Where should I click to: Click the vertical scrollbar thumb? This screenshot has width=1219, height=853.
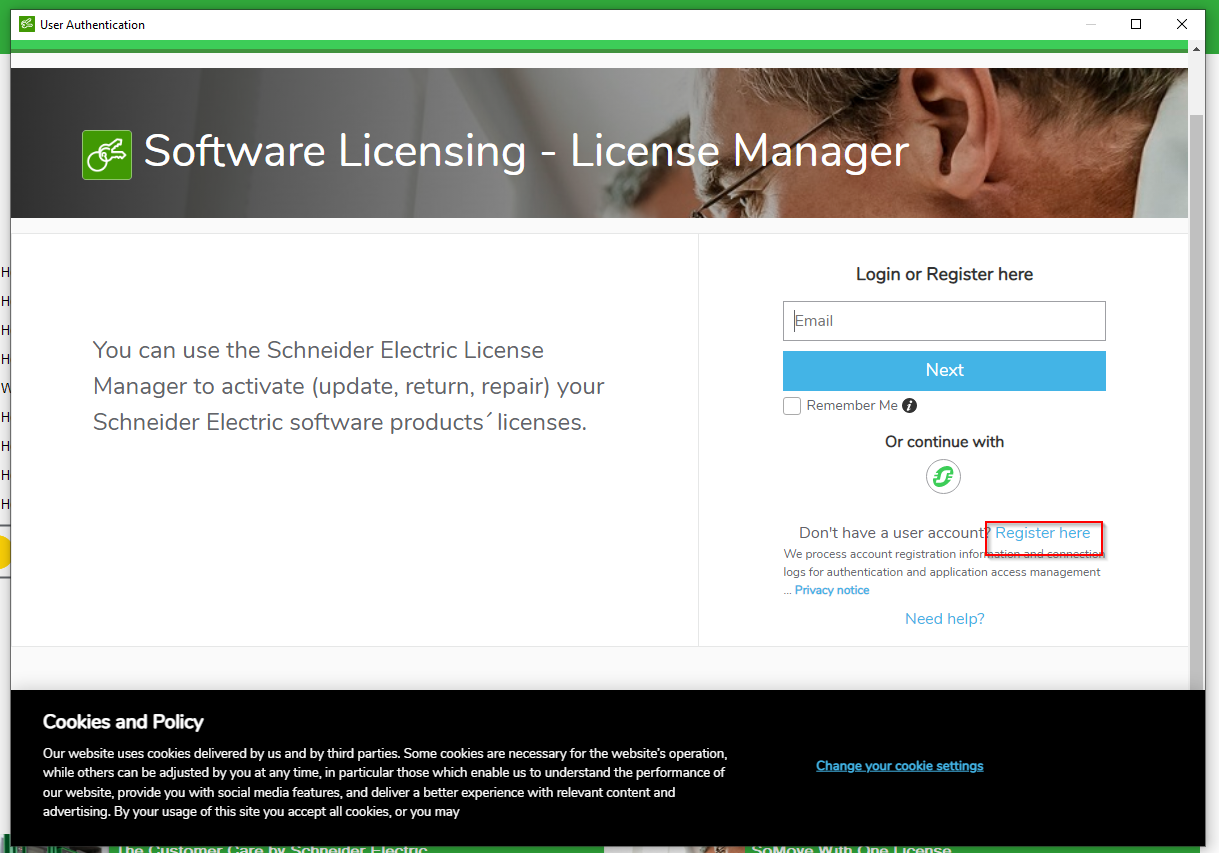coord(1196,400)
